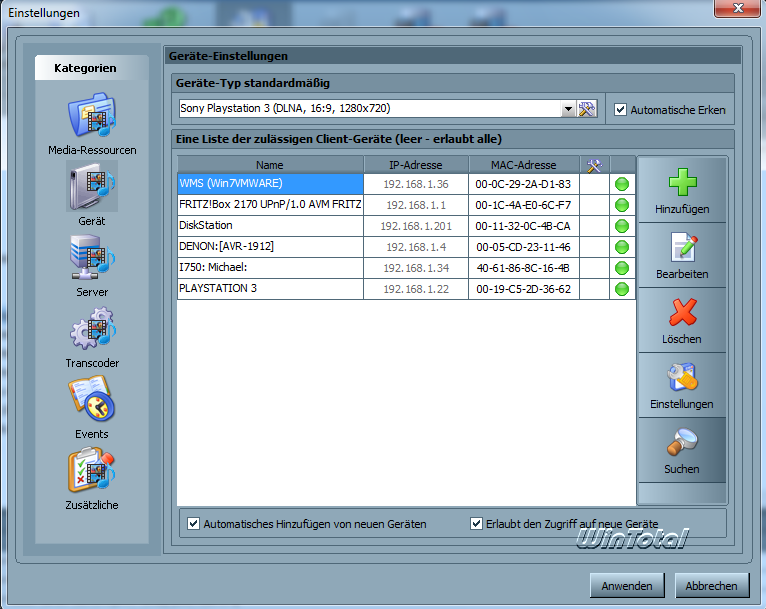The image size is (766, 609).
Task: Toggle Automatisches Hinzufügen von neuen Geräten
Action: 193,524
